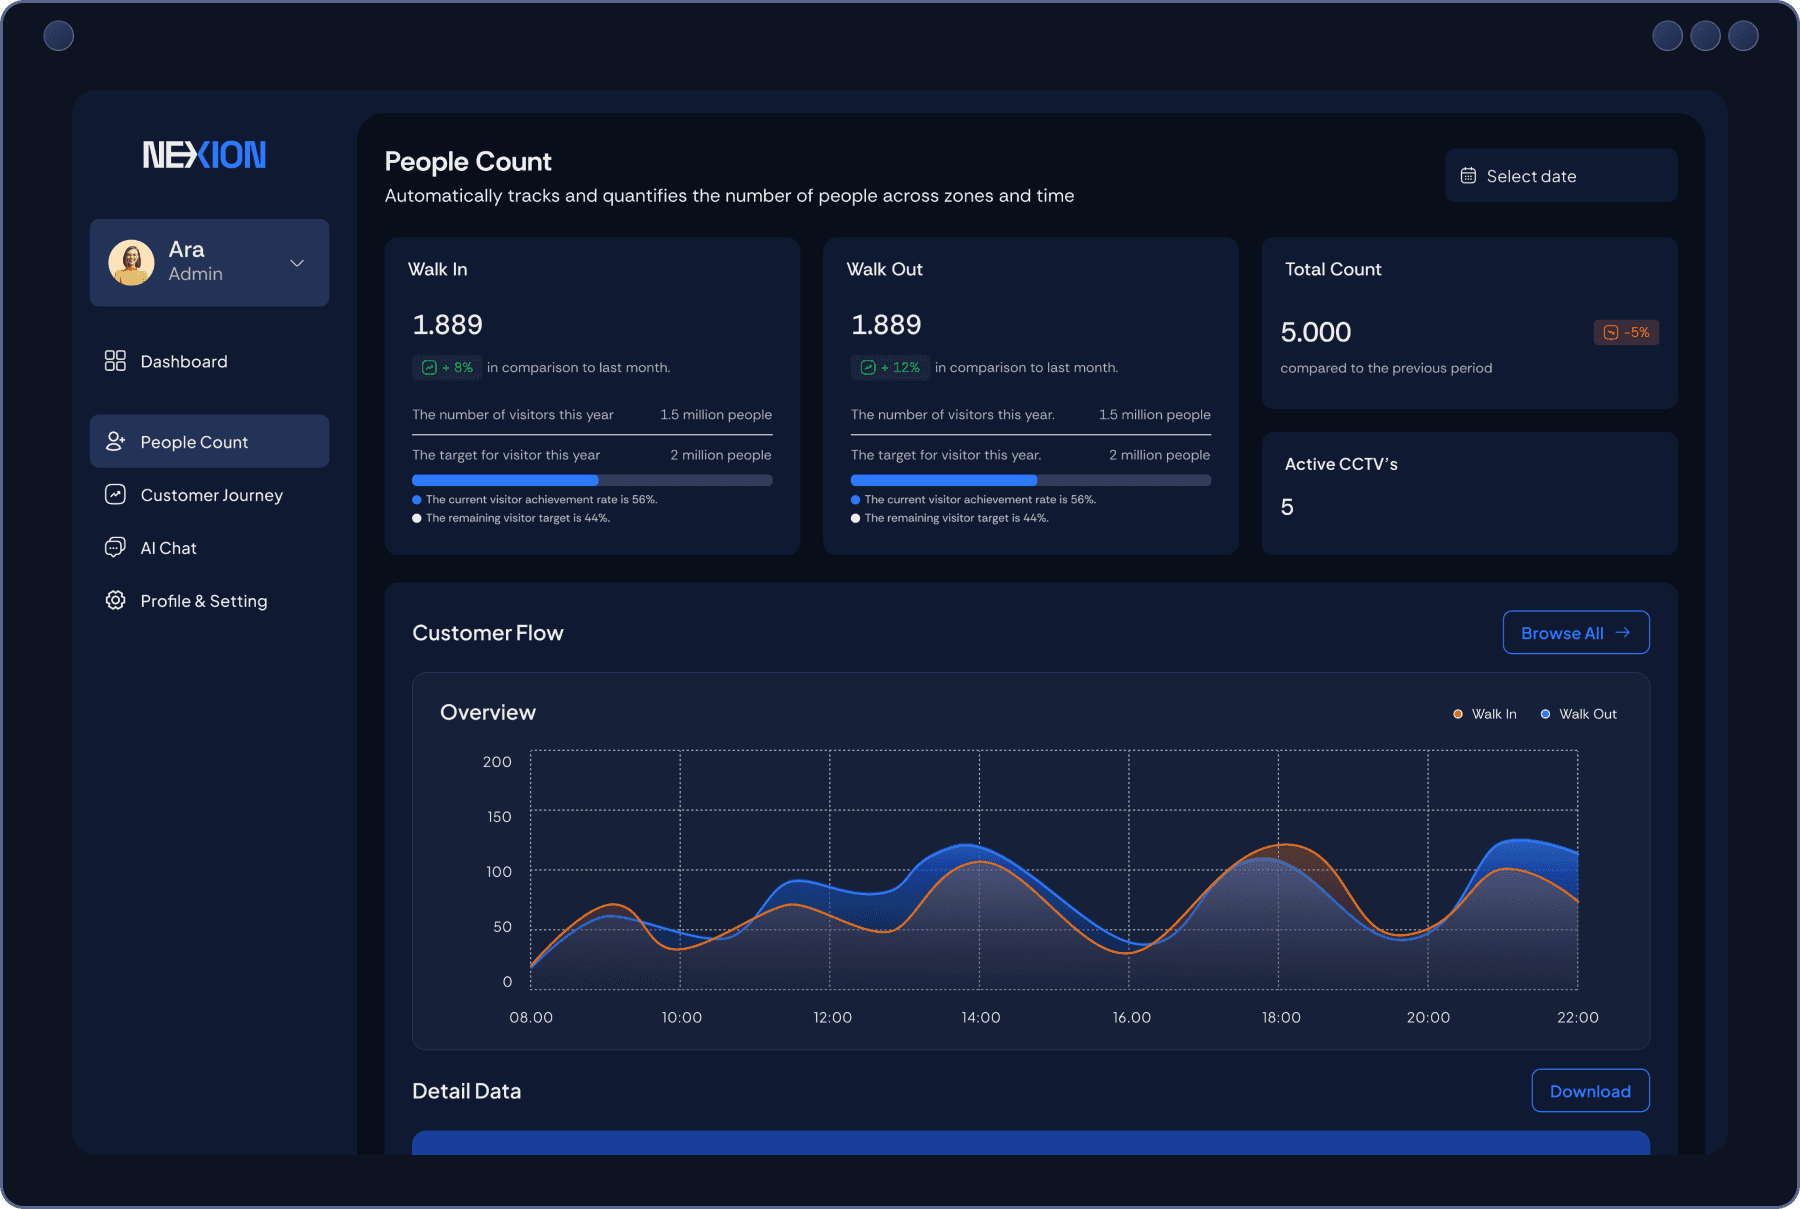Viewport: 1800px width, 1209px height.
Task: Open the Select date picker
Action: tap(1560, 175)
